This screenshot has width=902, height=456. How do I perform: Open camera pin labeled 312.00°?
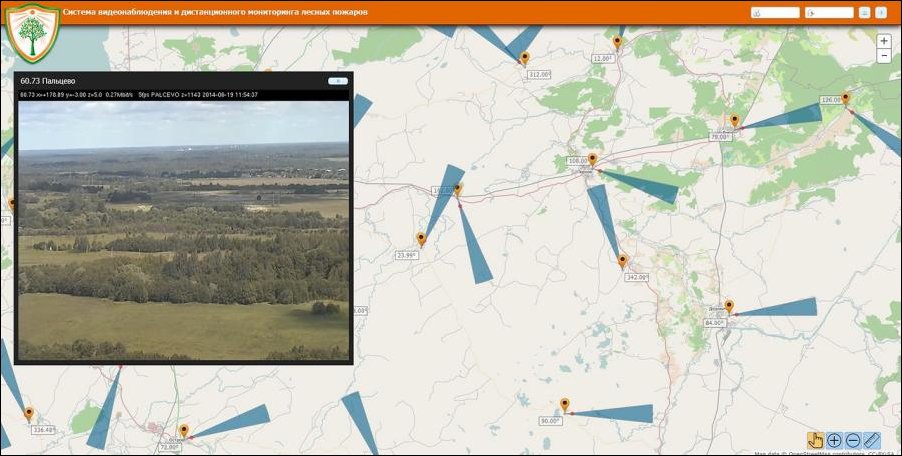tap(524, 58)
